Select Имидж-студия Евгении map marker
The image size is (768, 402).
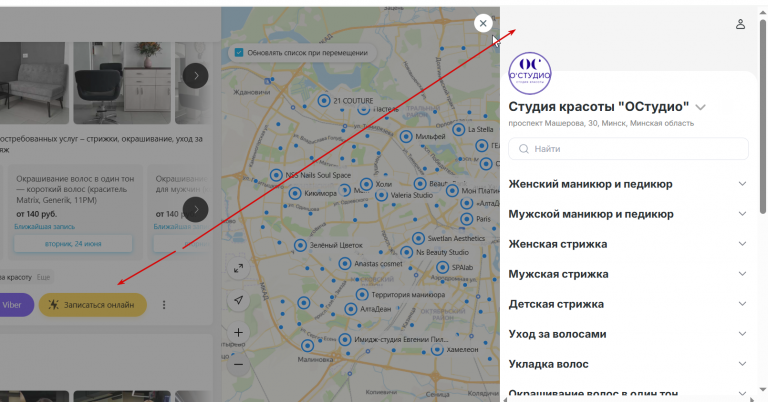345,339
